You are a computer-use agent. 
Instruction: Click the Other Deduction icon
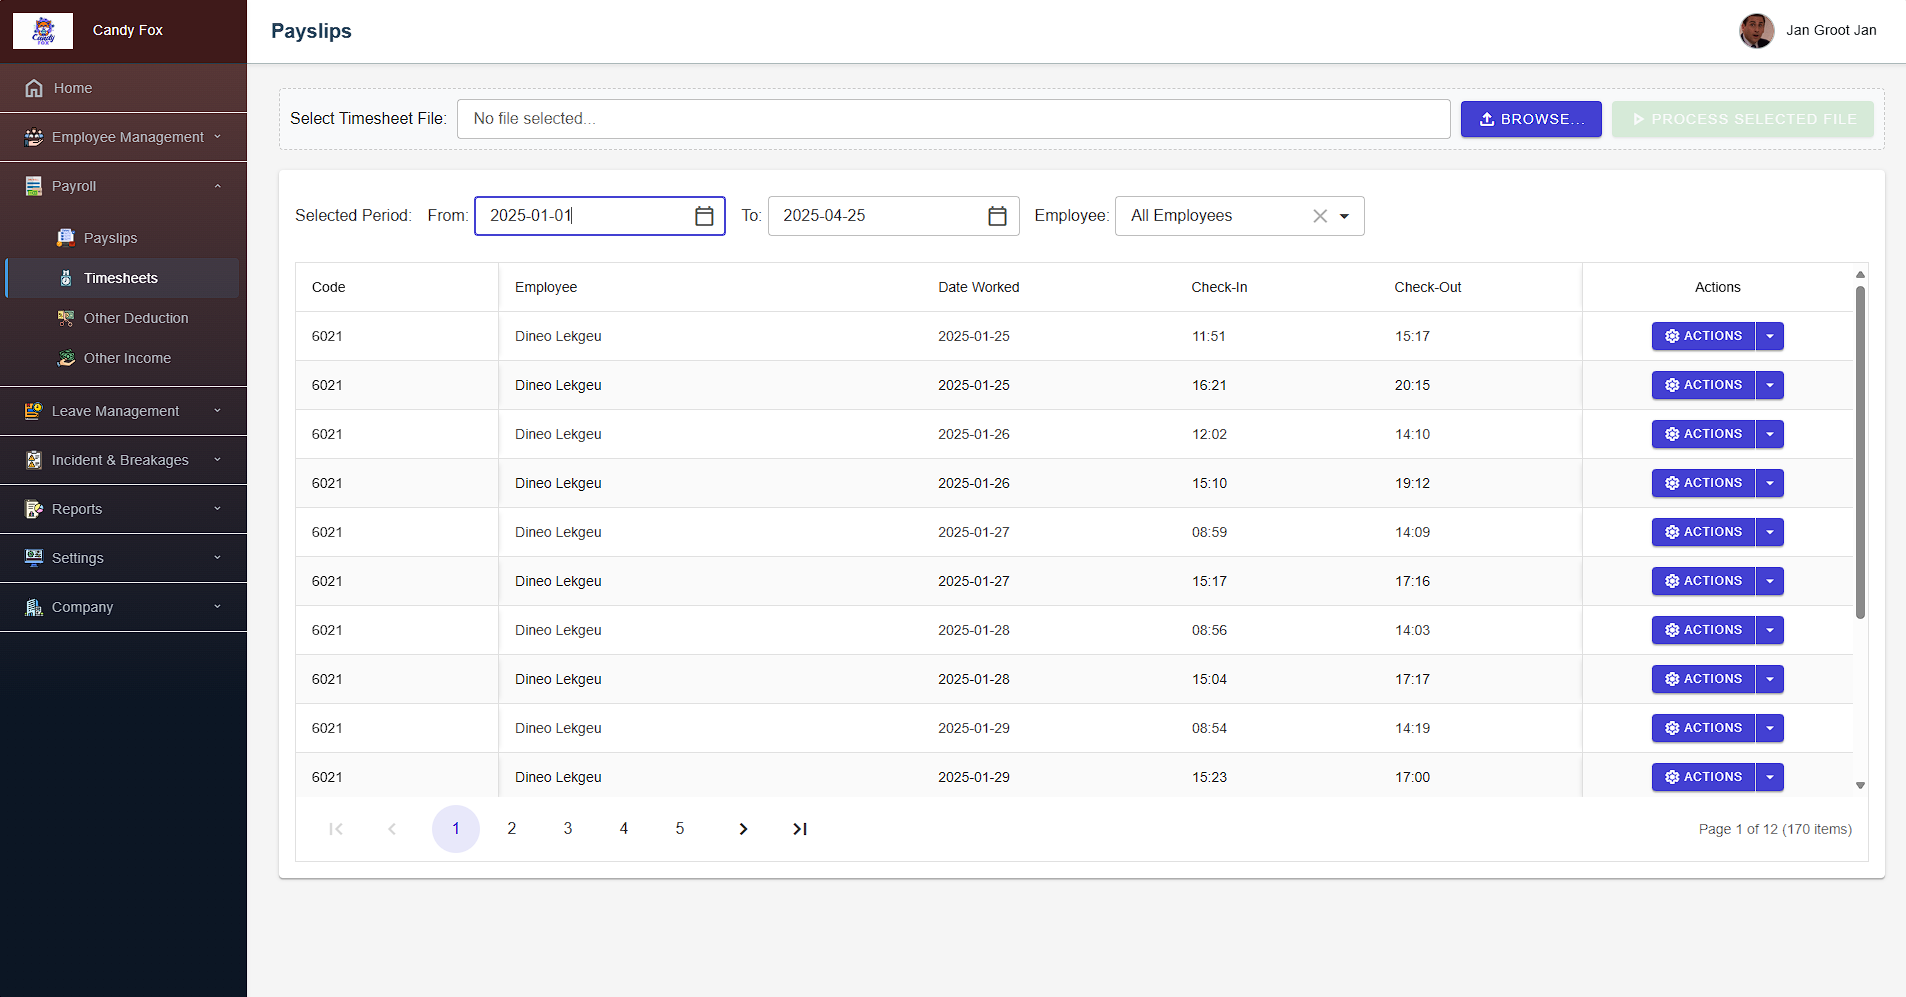[x=65, y=317]
